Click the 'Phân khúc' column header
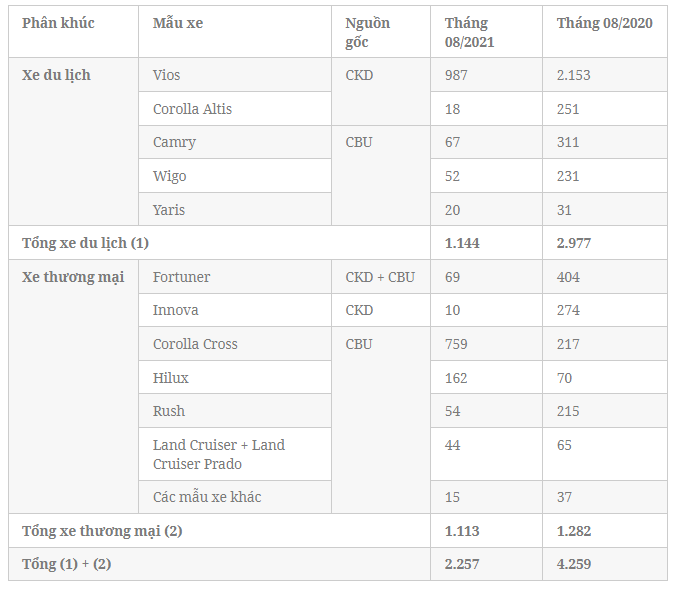This screenshot has height=592, width=678. 58,23
